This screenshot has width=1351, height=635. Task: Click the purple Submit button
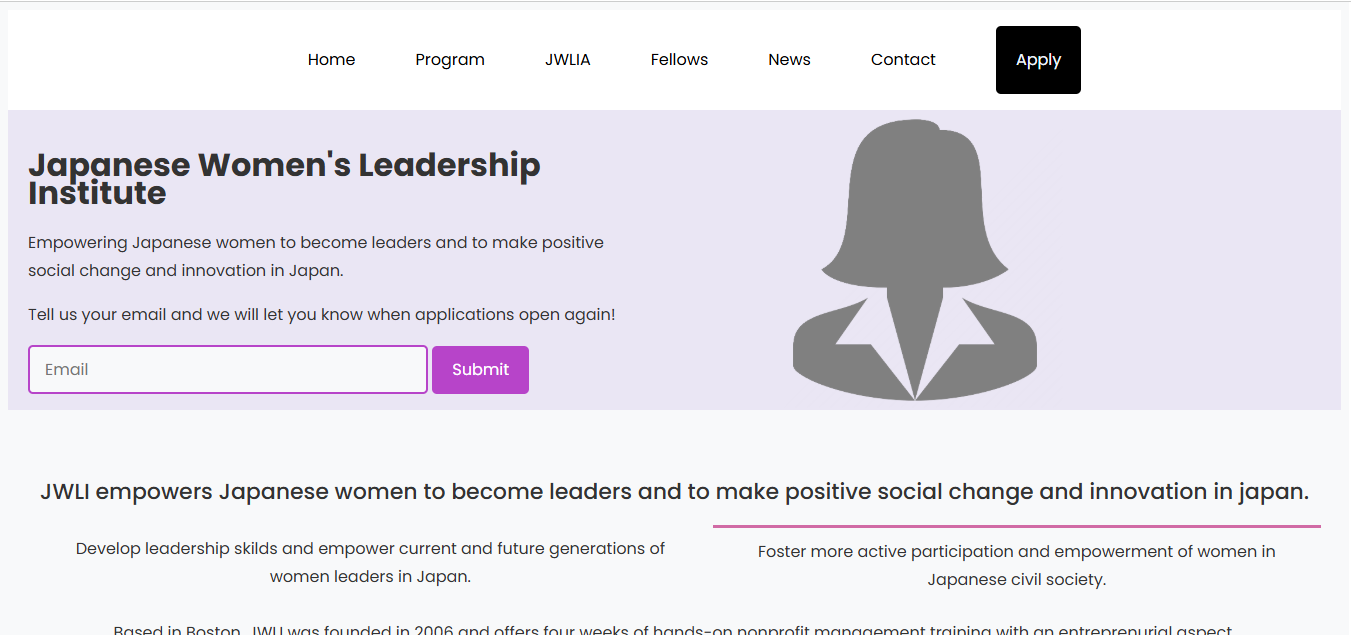(x=480, y=370)
